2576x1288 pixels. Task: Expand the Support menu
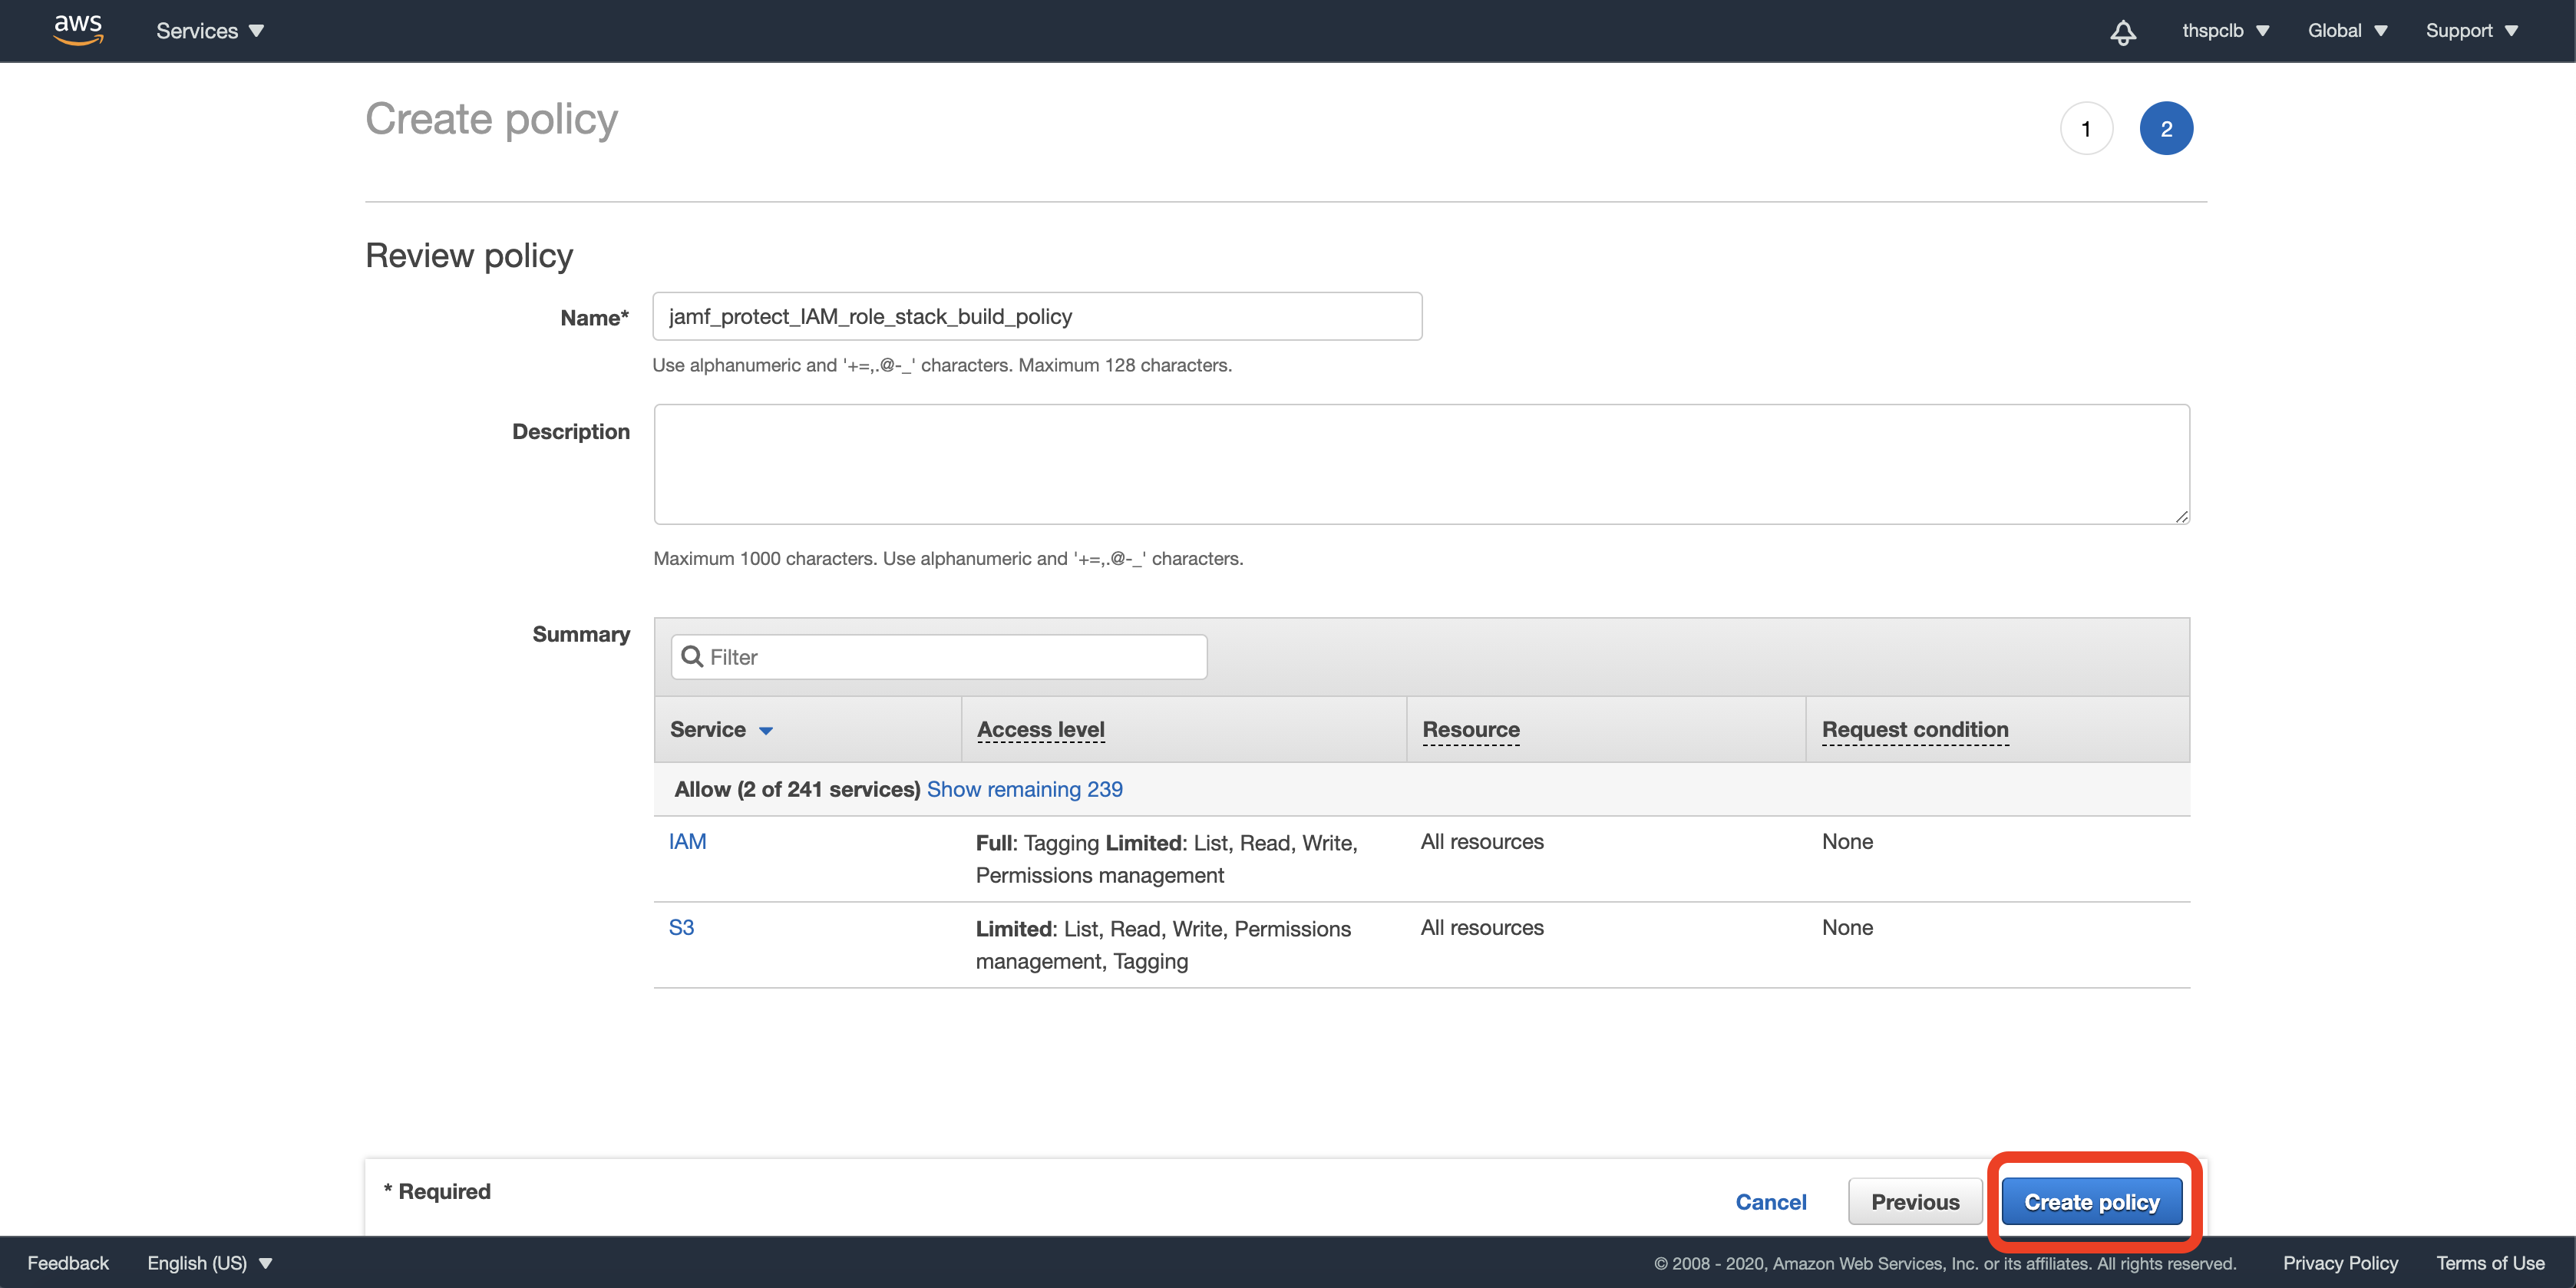click(x=2471, y=31)
